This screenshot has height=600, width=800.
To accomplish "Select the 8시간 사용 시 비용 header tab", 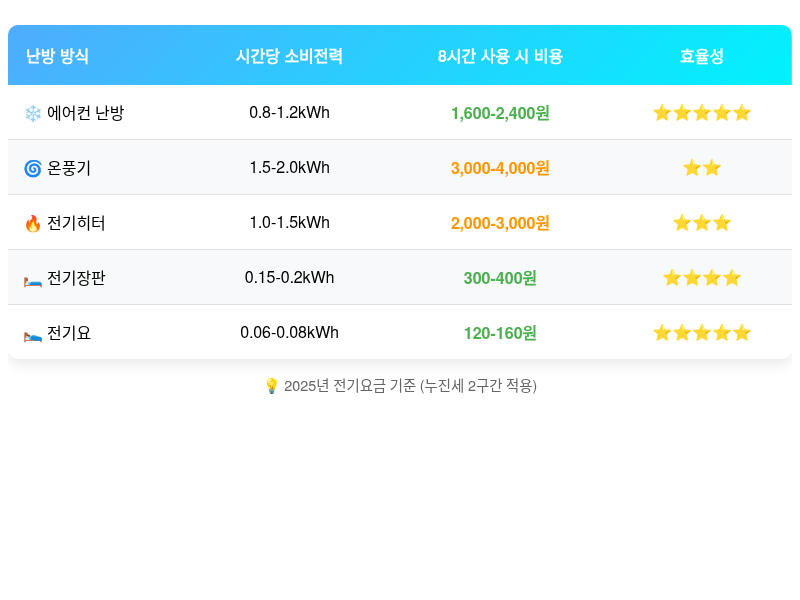I will pos(499,56).
